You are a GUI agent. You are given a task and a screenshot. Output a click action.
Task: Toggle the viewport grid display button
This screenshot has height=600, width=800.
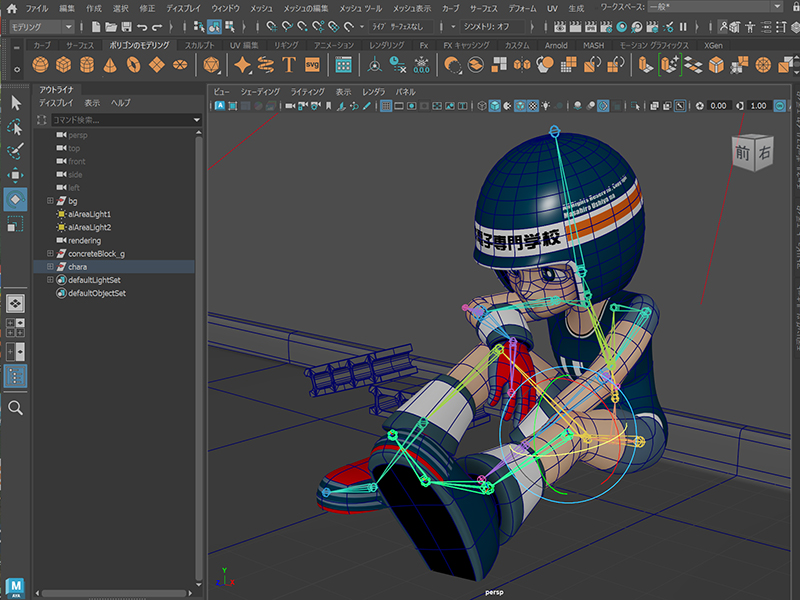click(x=386, y=105)
